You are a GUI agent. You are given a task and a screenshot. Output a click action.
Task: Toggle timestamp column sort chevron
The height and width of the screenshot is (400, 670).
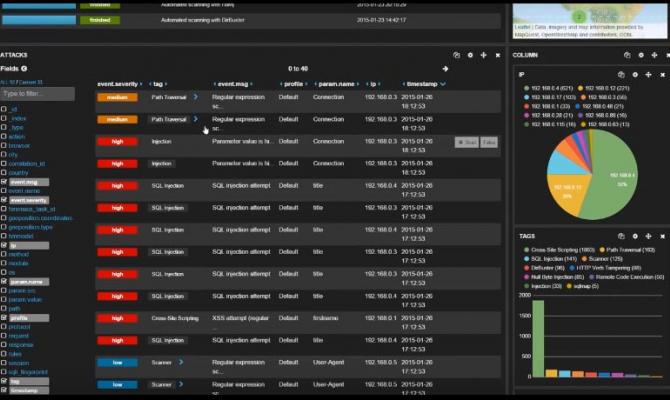click(443, 84)
